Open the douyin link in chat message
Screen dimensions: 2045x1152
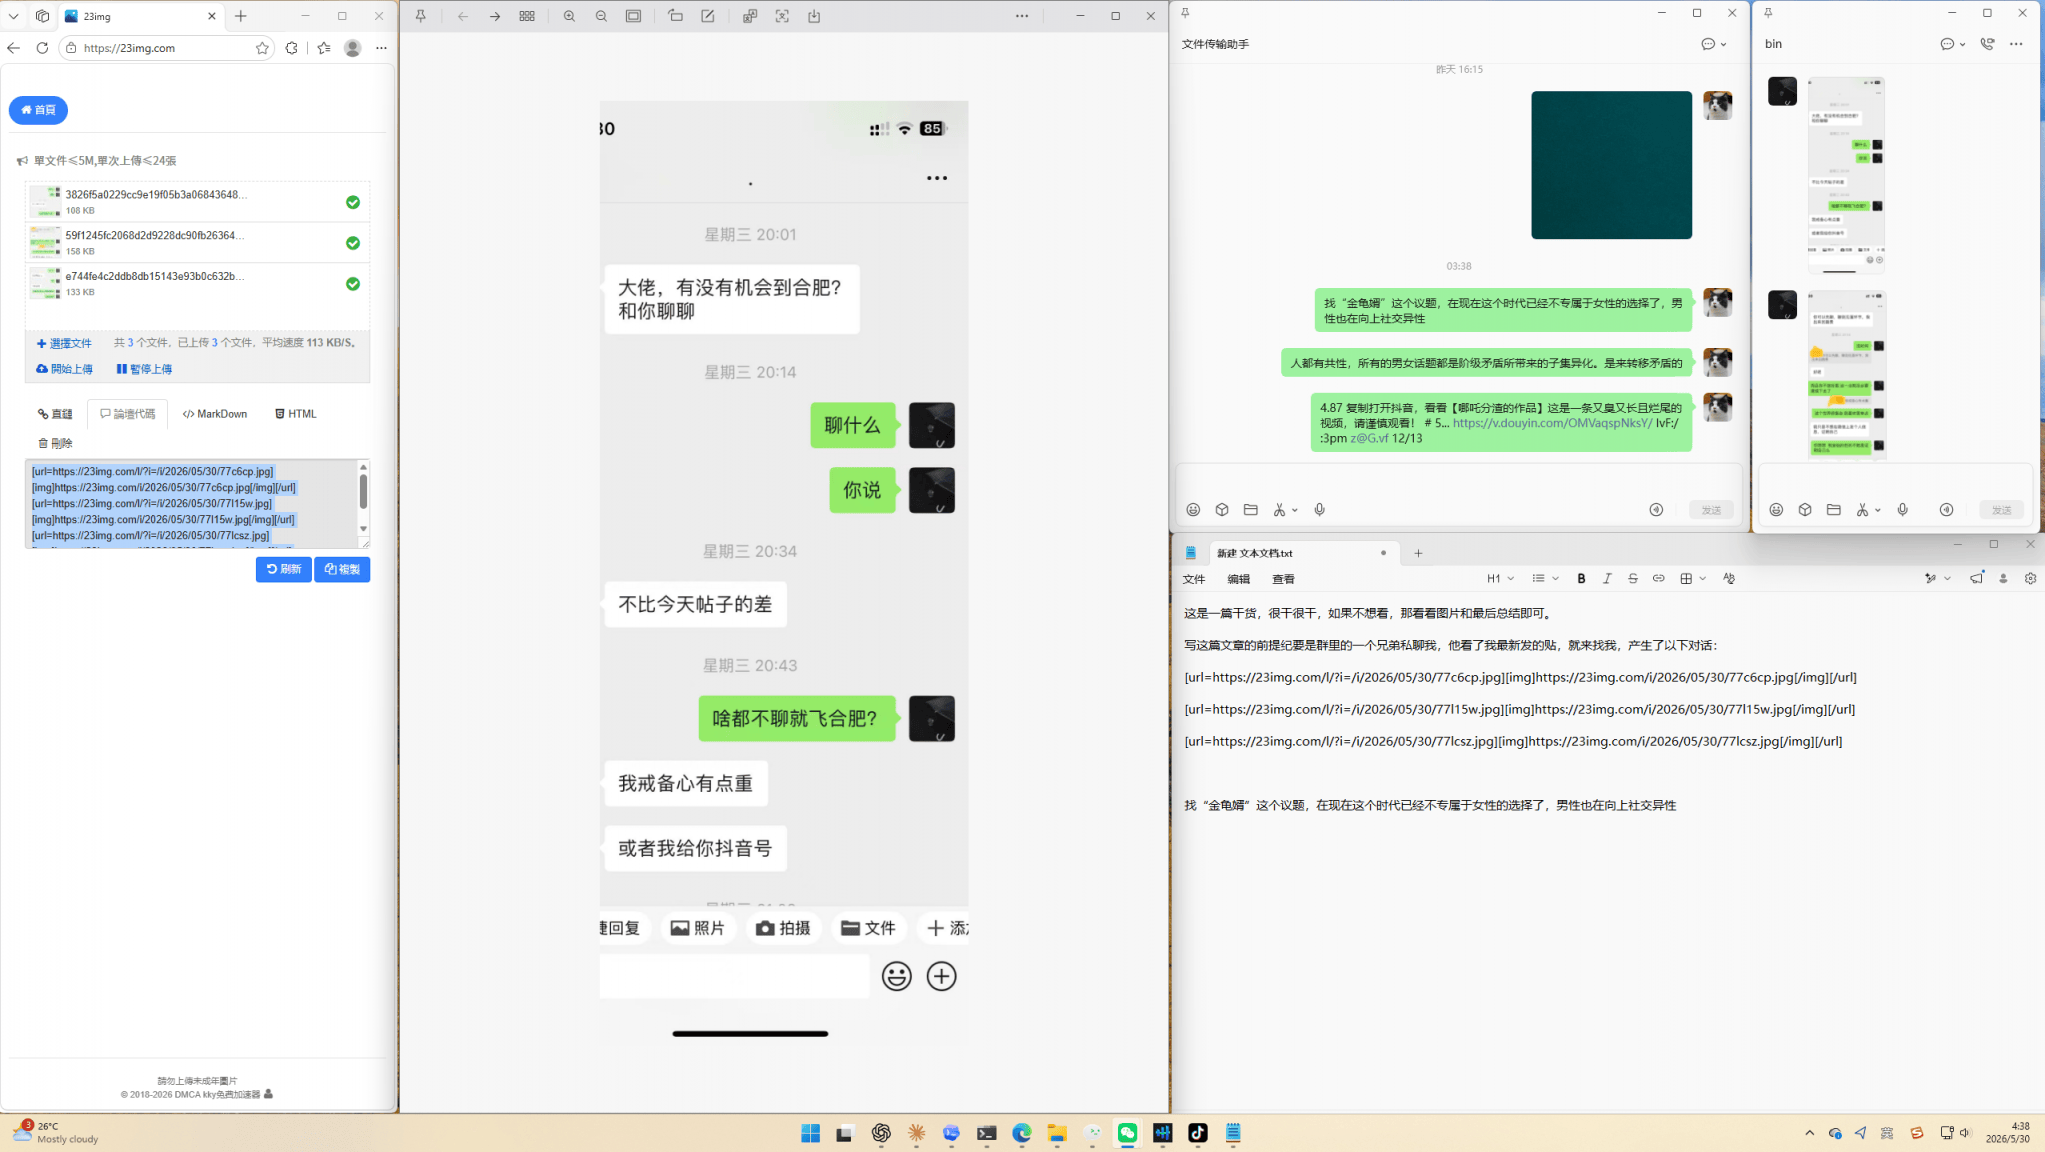(x=1552, y=423)
